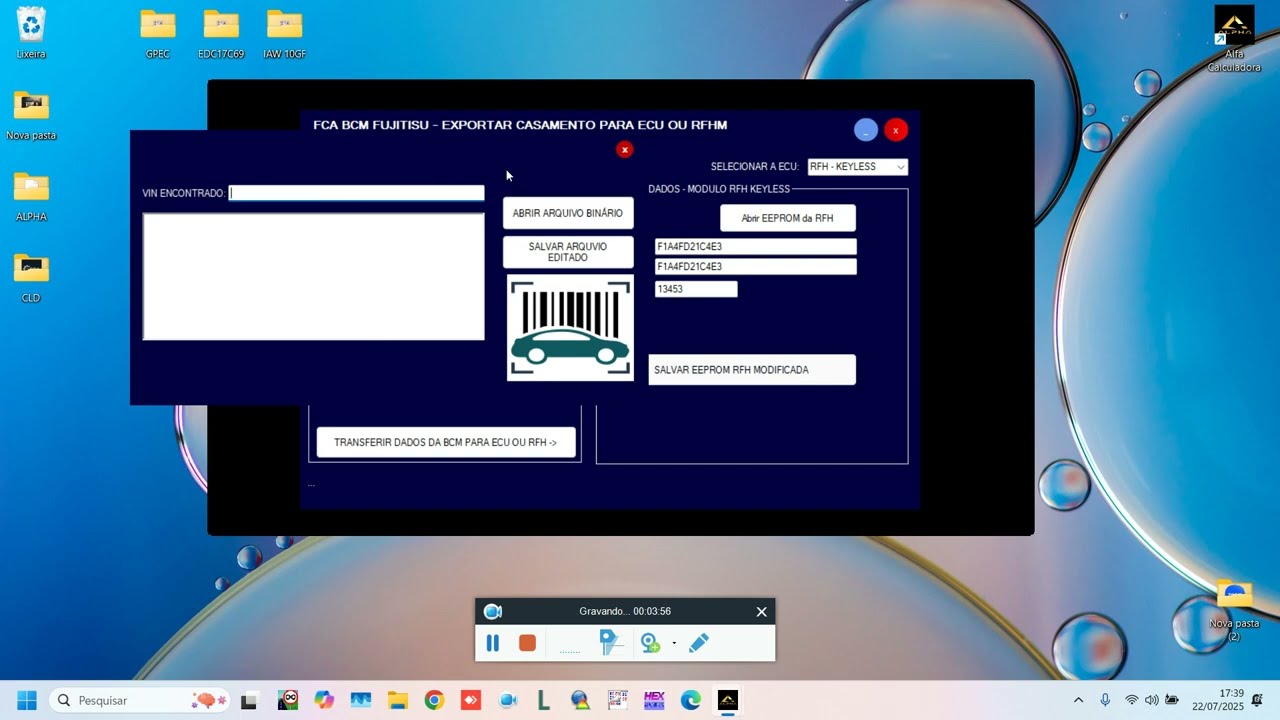Close the Gravando recorder toolbar
Image resolution: width=1280 pixels, height=720 pixels.
761,611
